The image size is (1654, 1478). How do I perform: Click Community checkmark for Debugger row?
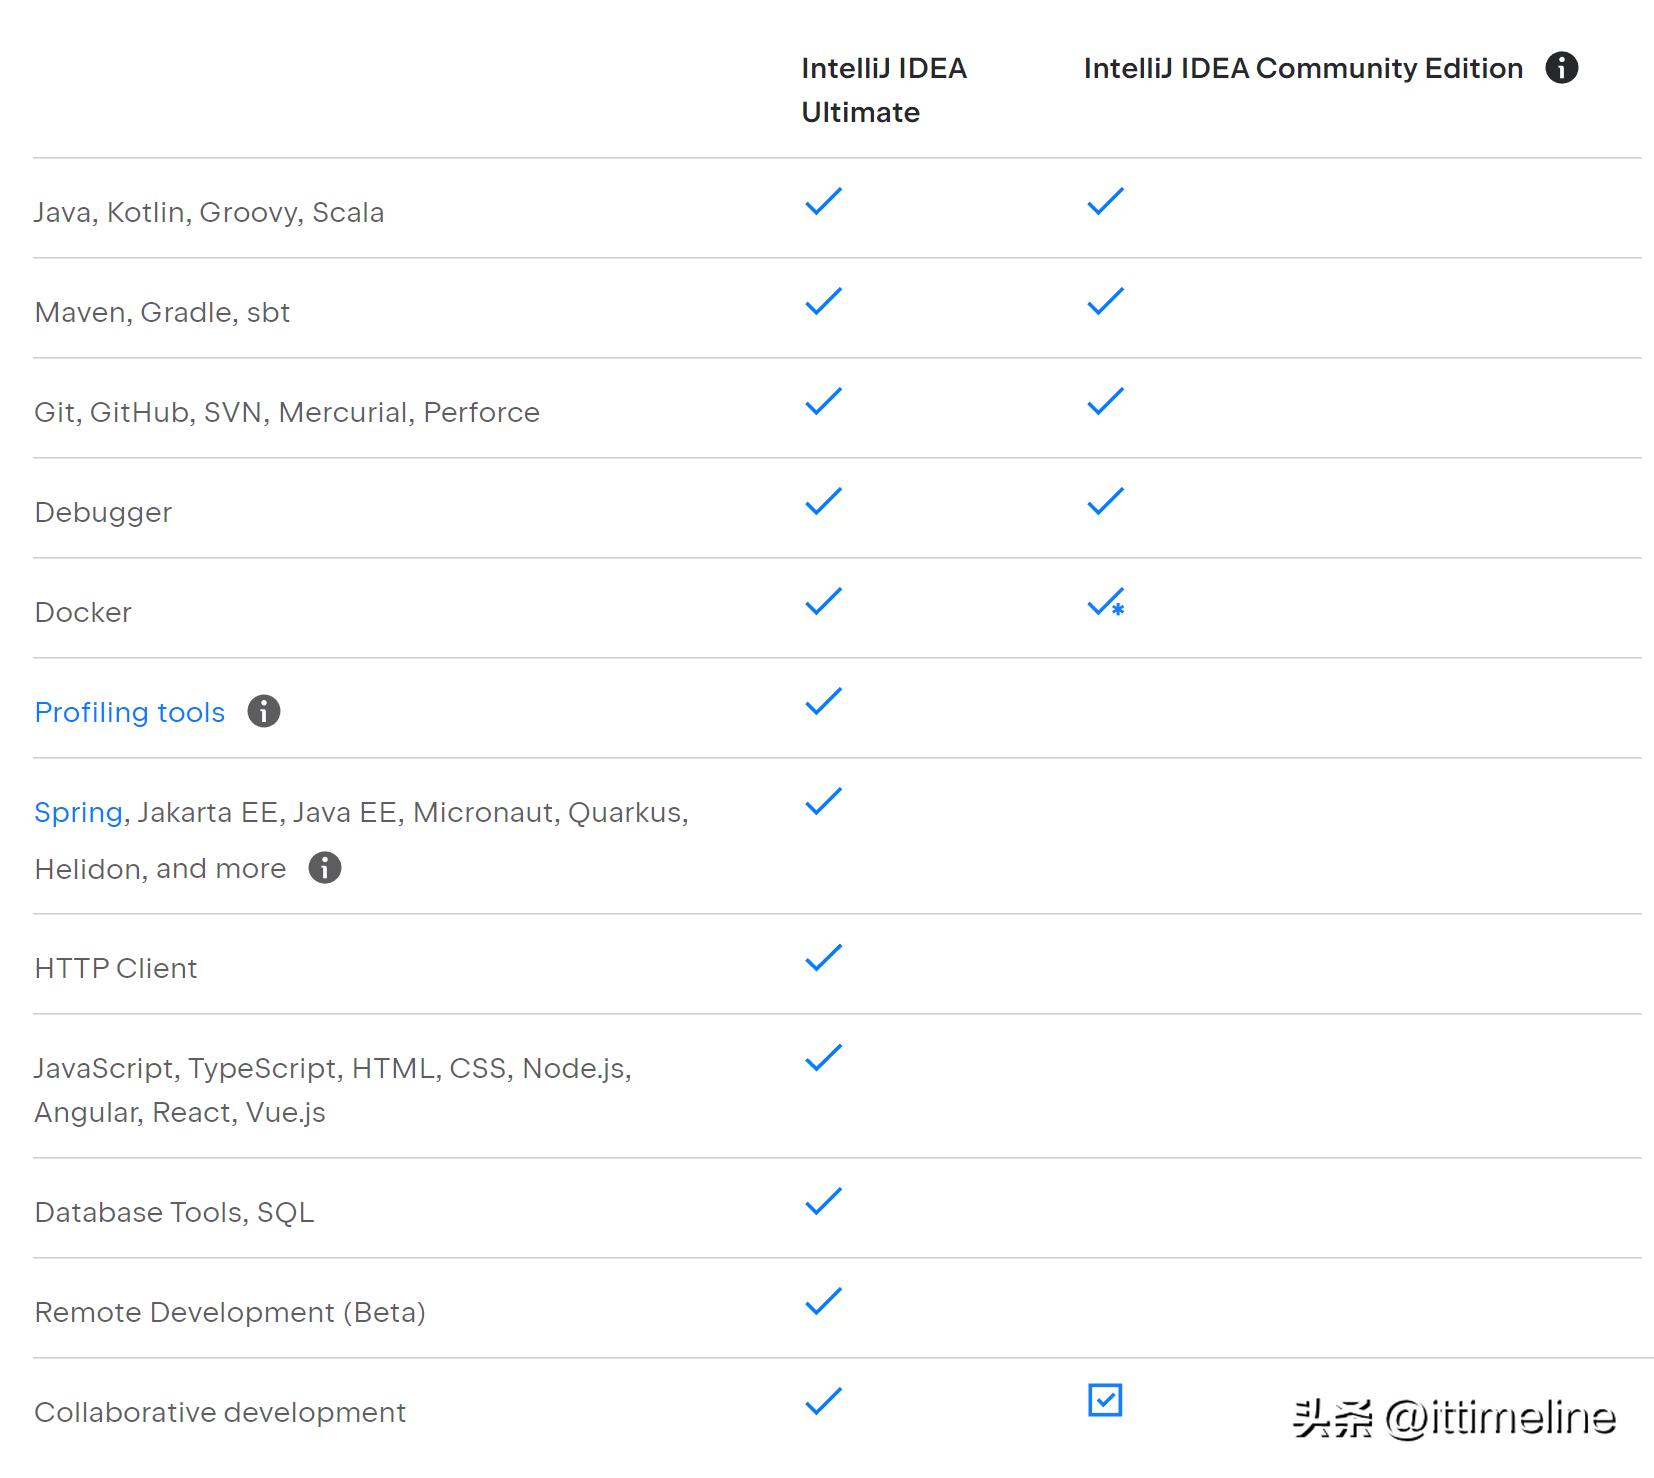(x=1106, y=501)
